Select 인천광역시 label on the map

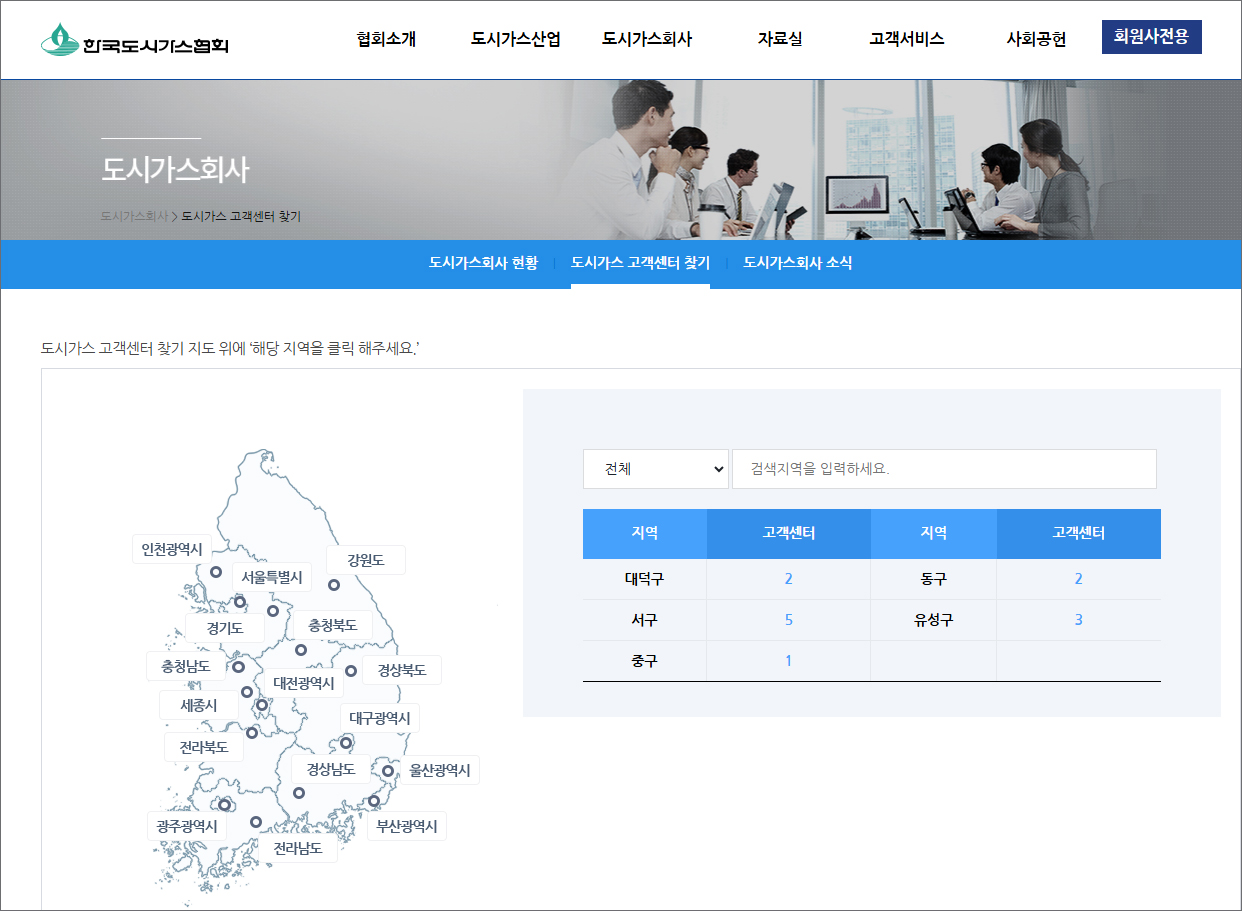point(172,549)
